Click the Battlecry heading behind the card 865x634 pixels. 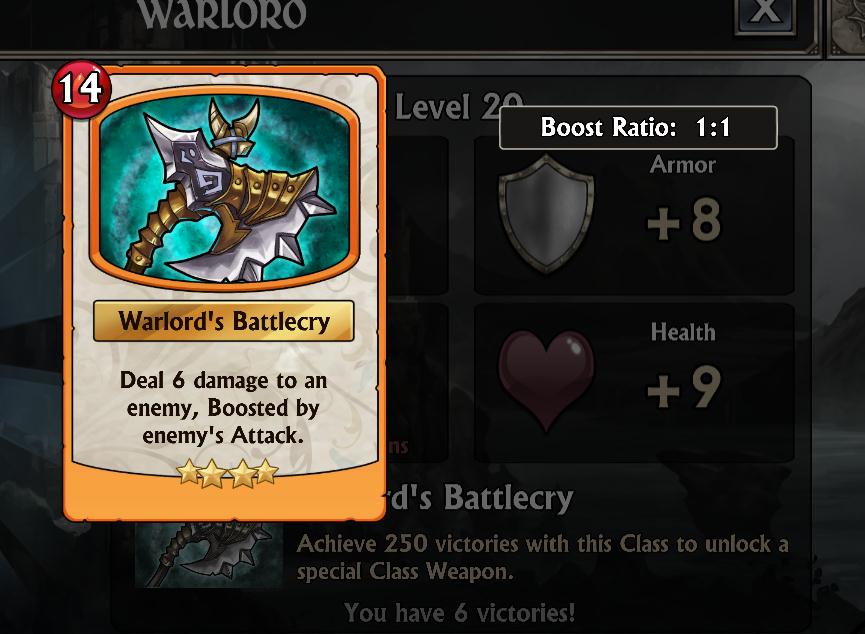[x=478, y=498]
